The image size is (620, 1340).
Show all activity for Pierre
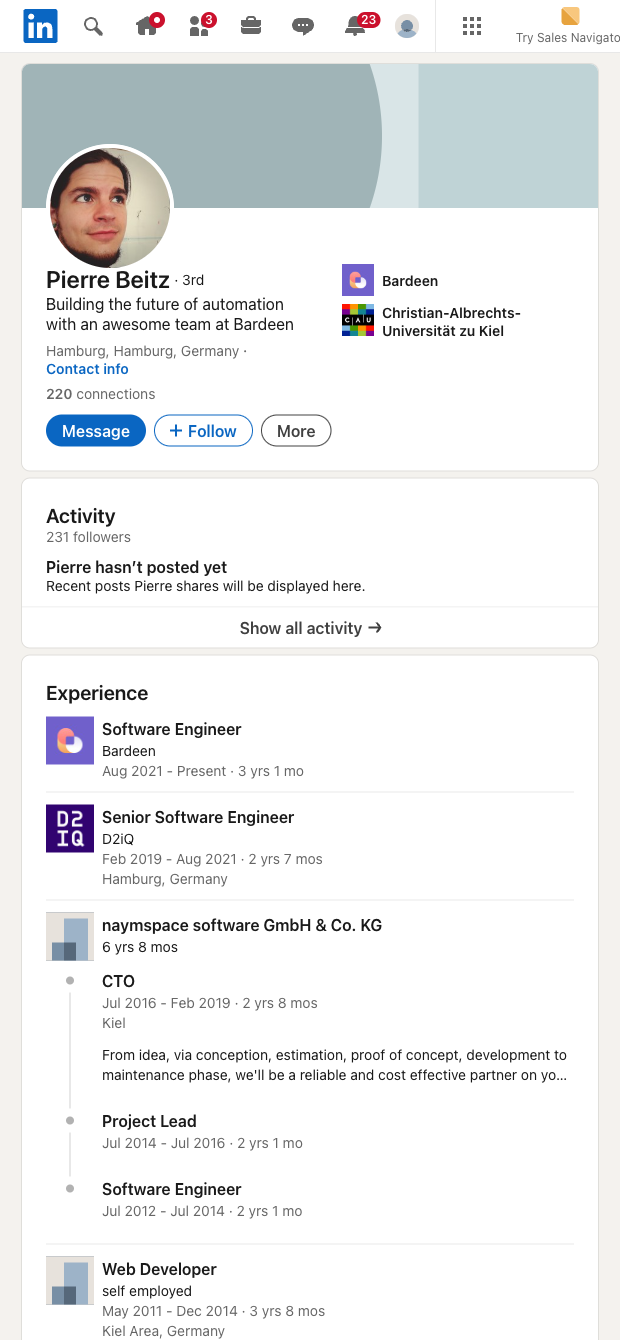[x=309, y=628]
